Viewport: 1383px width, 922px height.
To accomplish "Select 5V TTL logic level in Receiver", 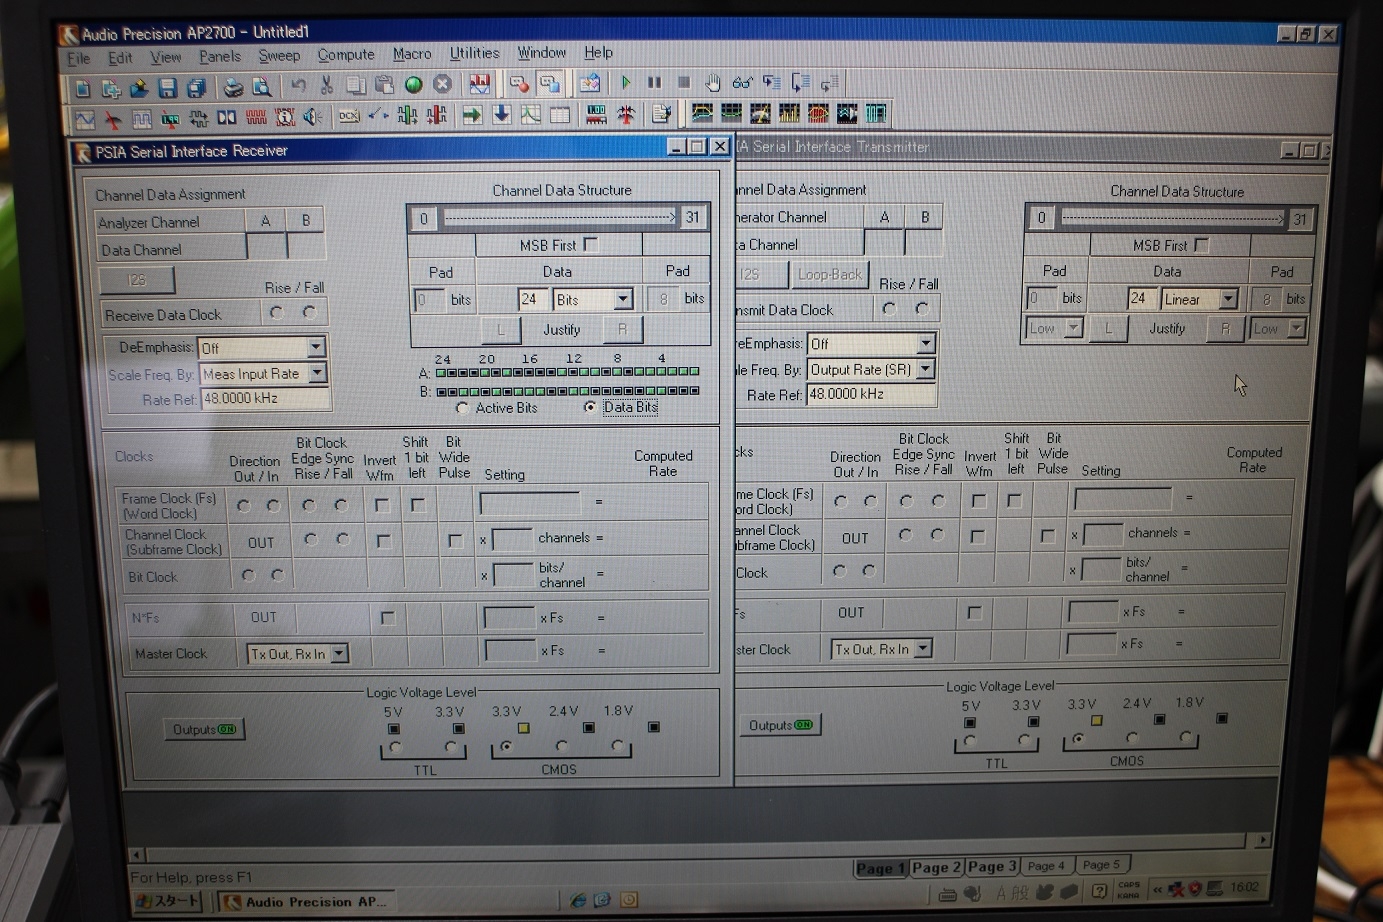I will (x=396, y=748).
